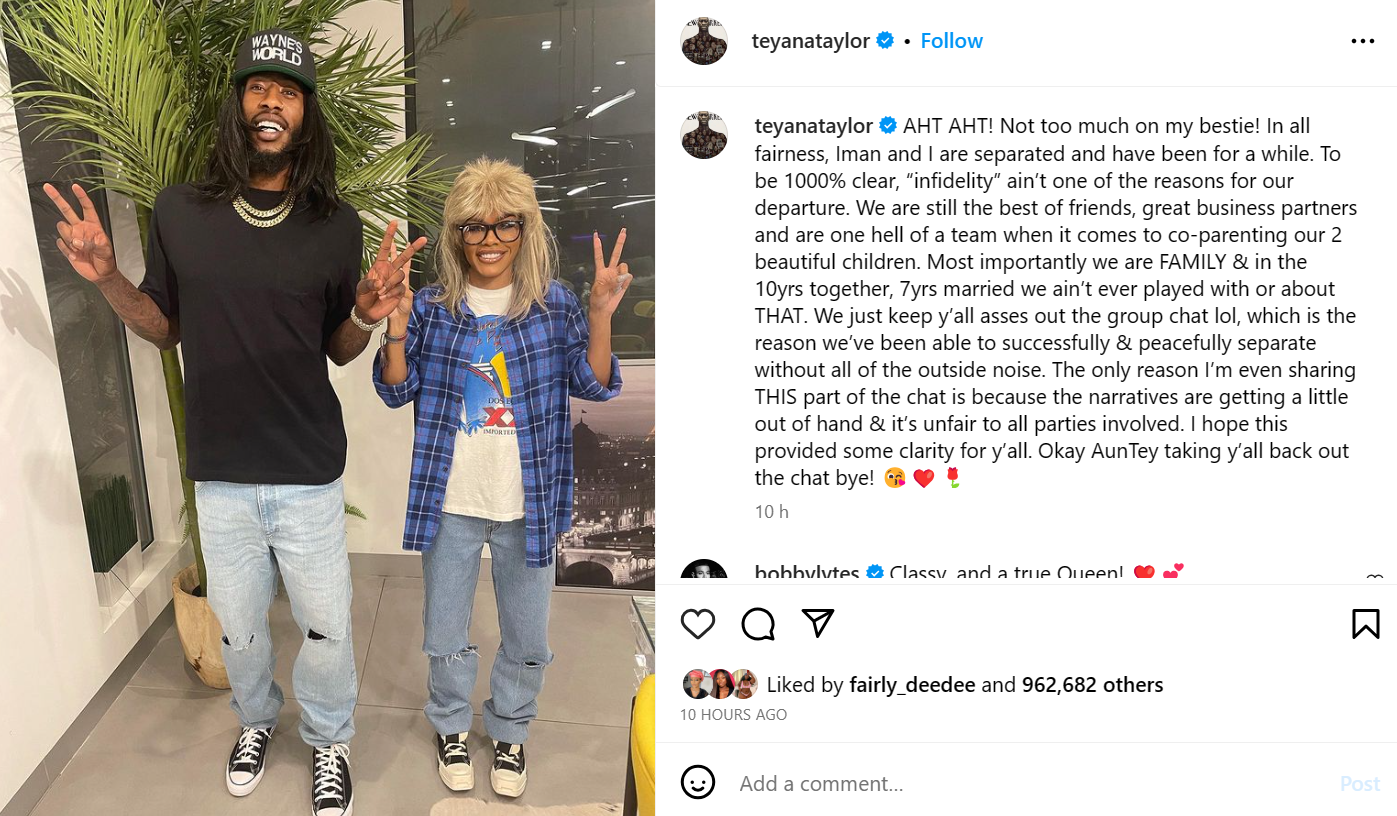
Task: Open teyanataylor's profile picture in the header
Action: 704,41
